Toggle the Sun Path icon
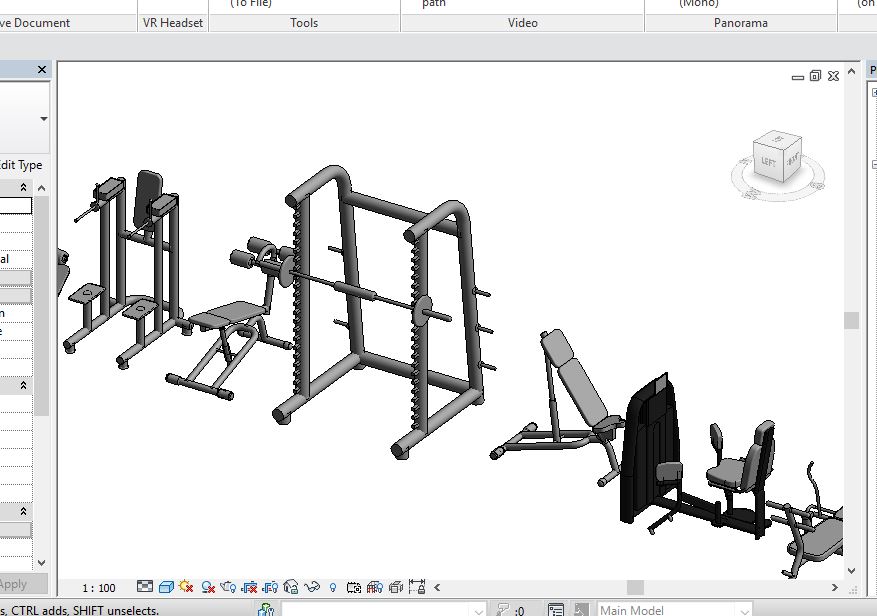 pyautogui.click(x=187, y=588)
